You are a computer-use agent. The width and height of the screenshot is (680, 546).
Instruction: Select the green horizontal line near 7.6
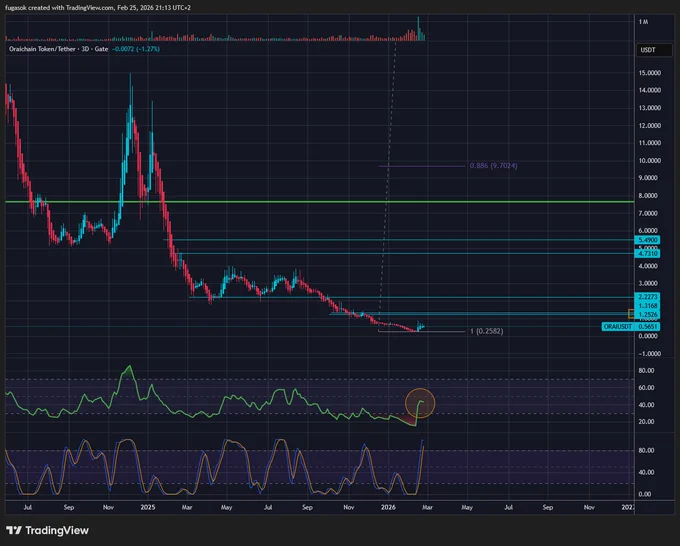320,202
